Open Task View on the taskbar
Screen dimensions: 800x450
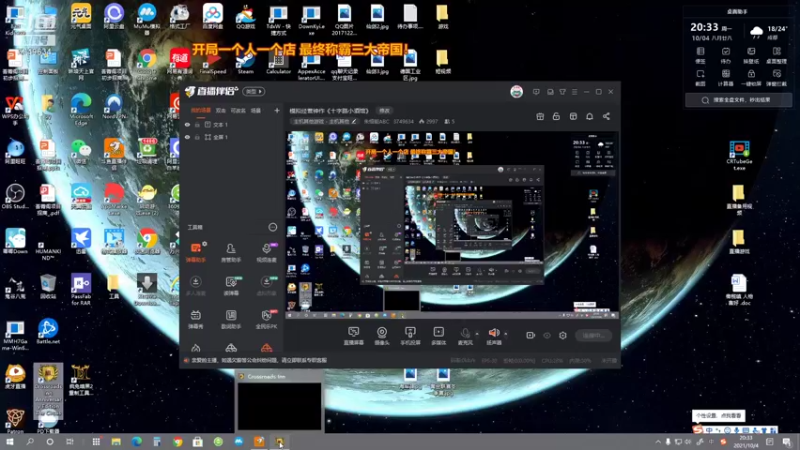[70, 442]
